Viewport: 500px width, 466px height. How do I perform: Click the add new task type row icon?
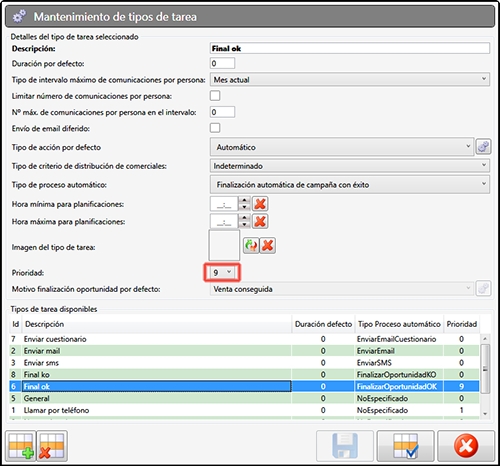pos(21,446)
